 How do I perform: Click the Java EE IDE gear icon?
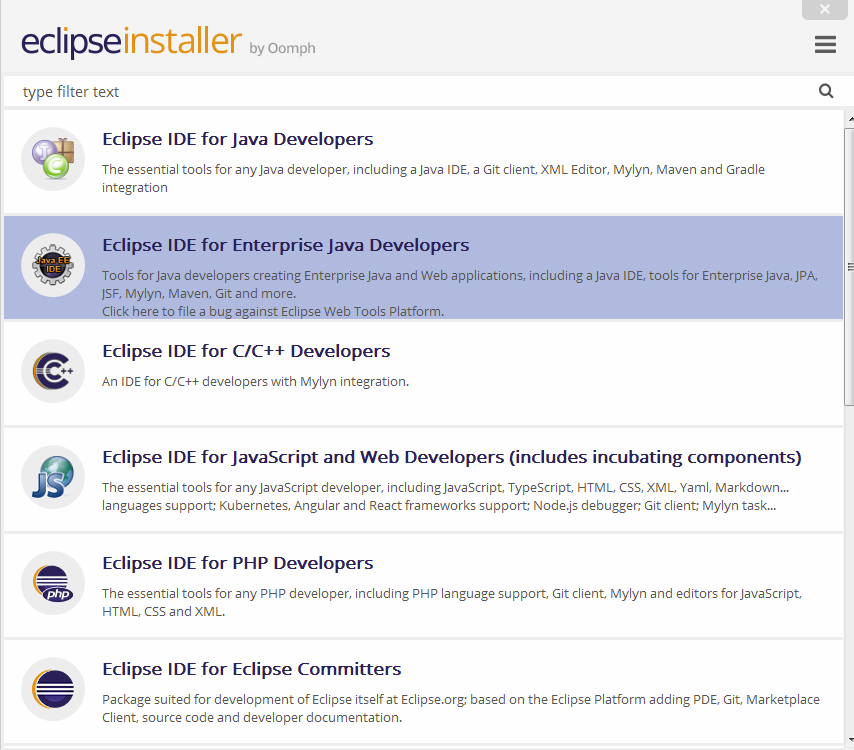tap(53, 265)
